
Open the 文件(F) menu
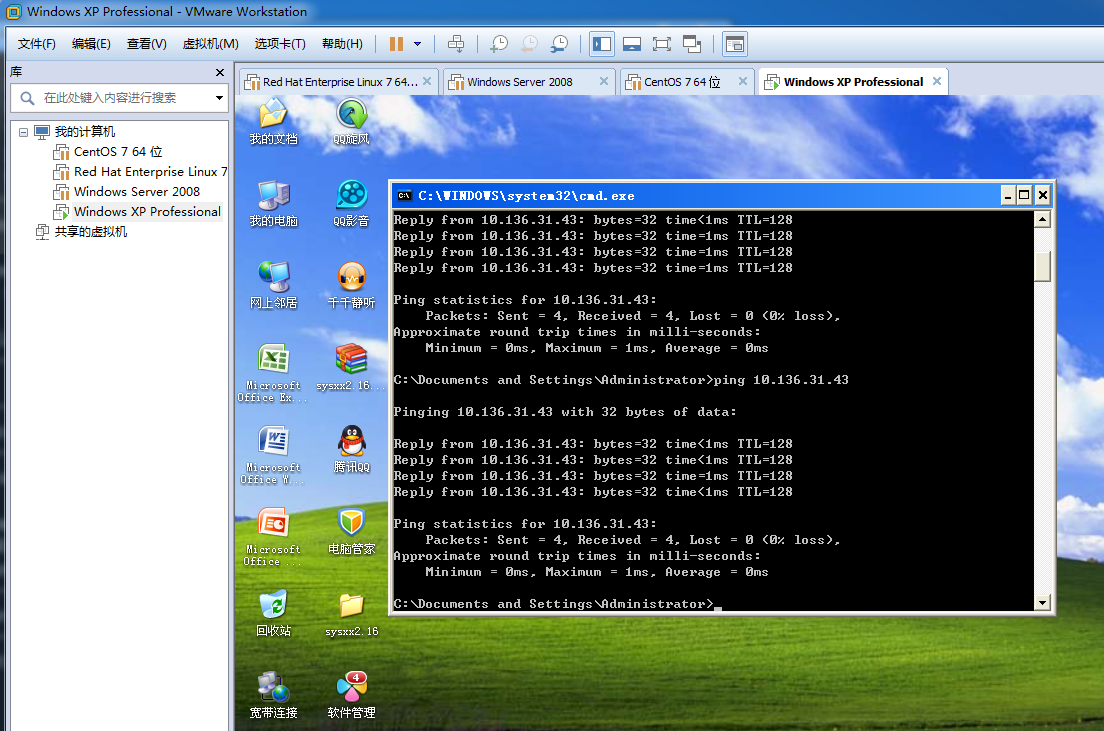pos(37,44)
